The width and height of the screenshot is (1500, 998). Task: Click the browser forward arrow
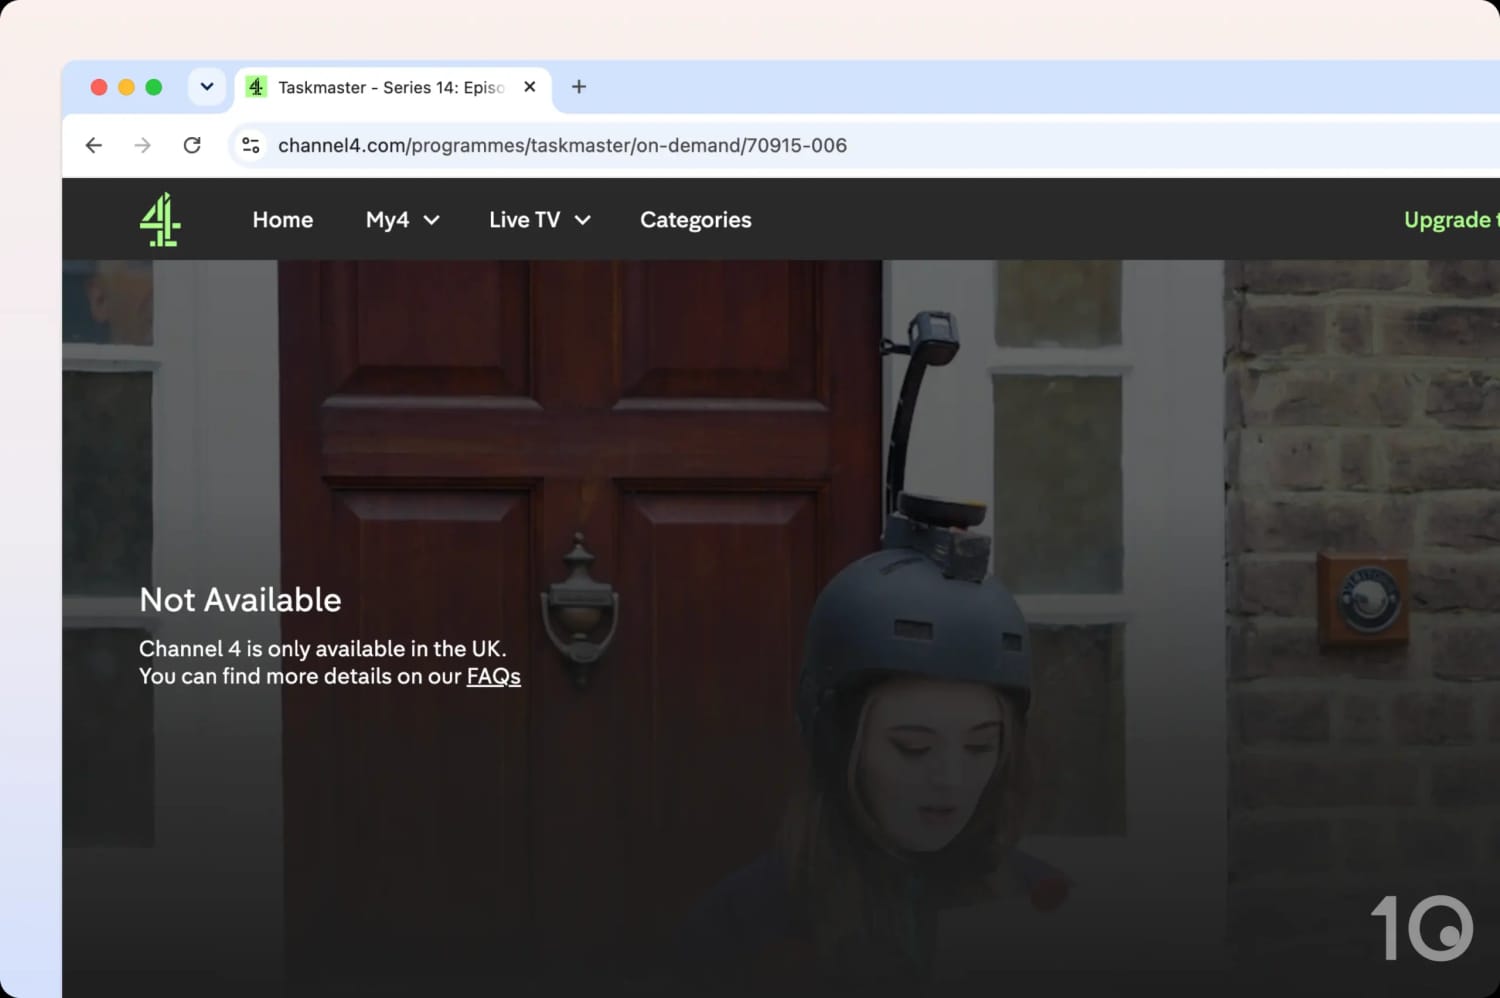pos(143,145)
